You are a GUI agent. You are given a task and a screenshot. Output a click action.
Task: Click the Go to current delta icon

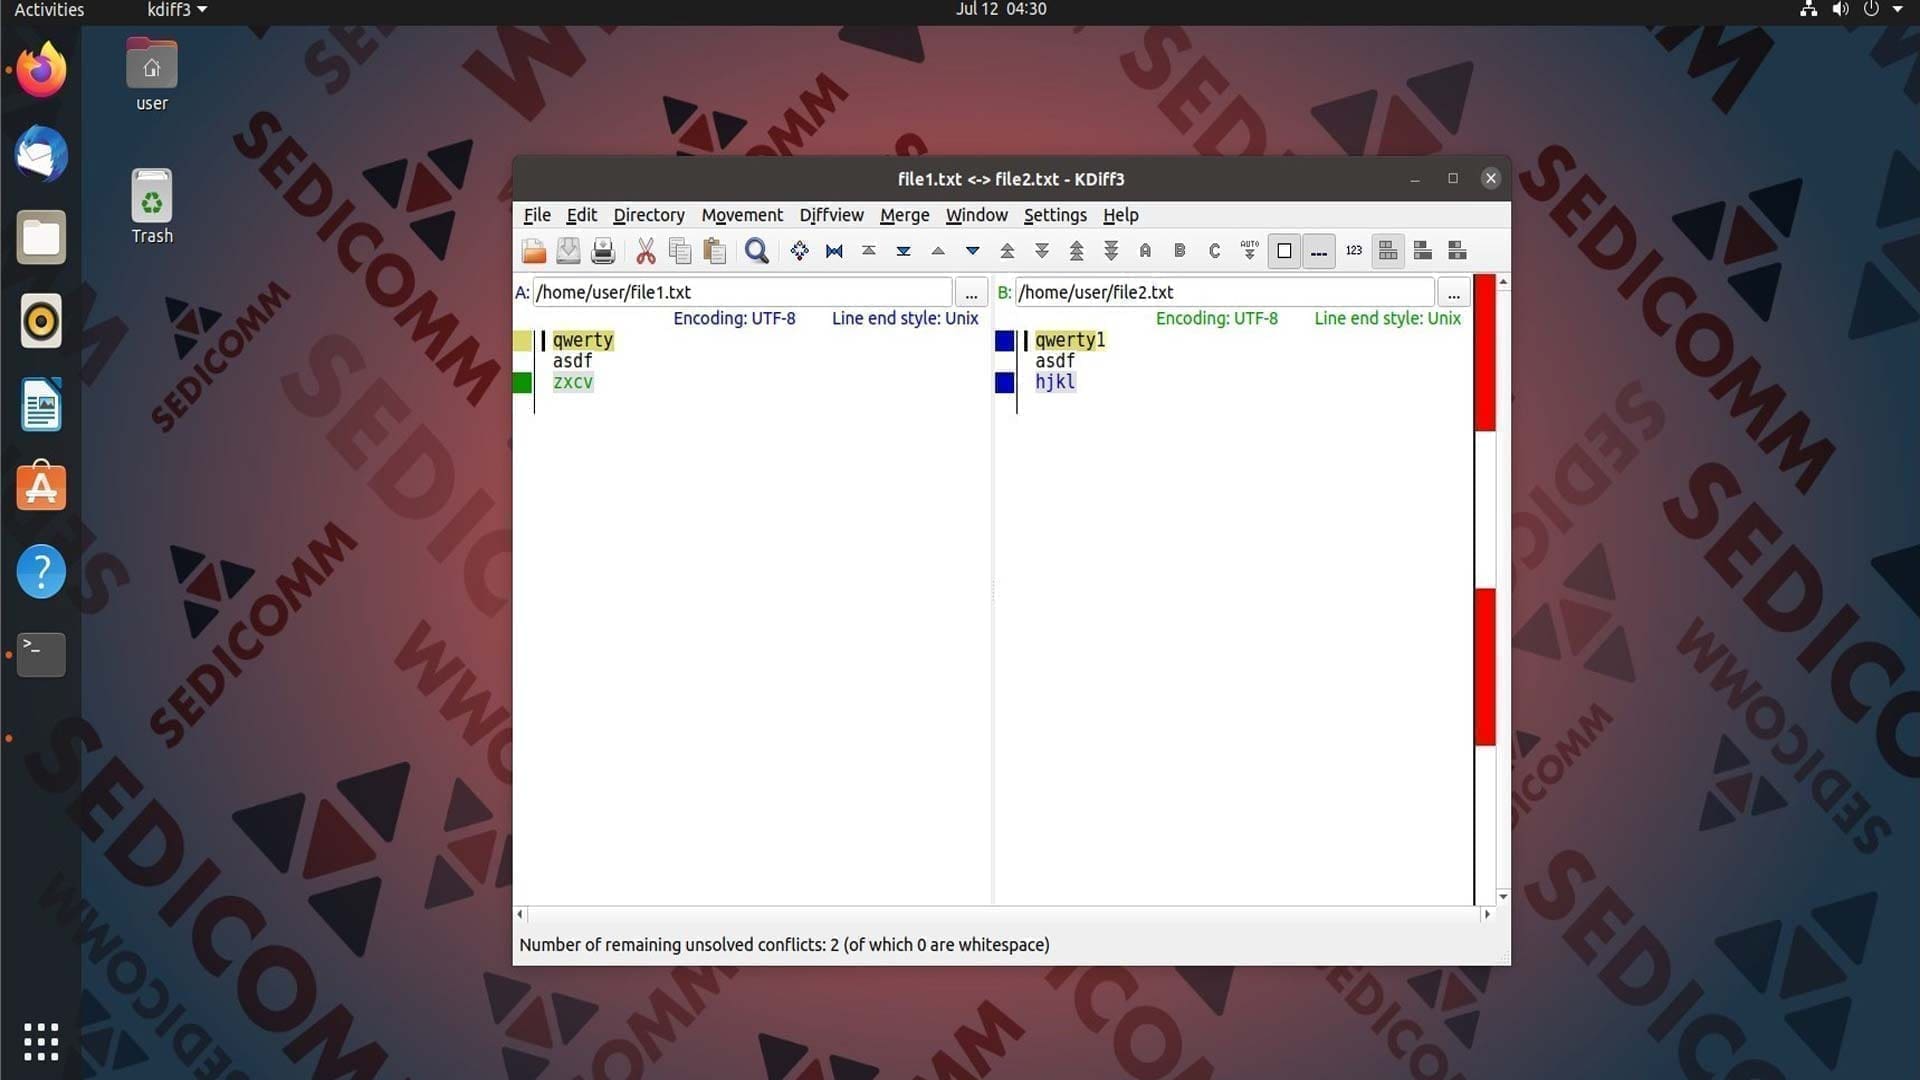point(799,251)
